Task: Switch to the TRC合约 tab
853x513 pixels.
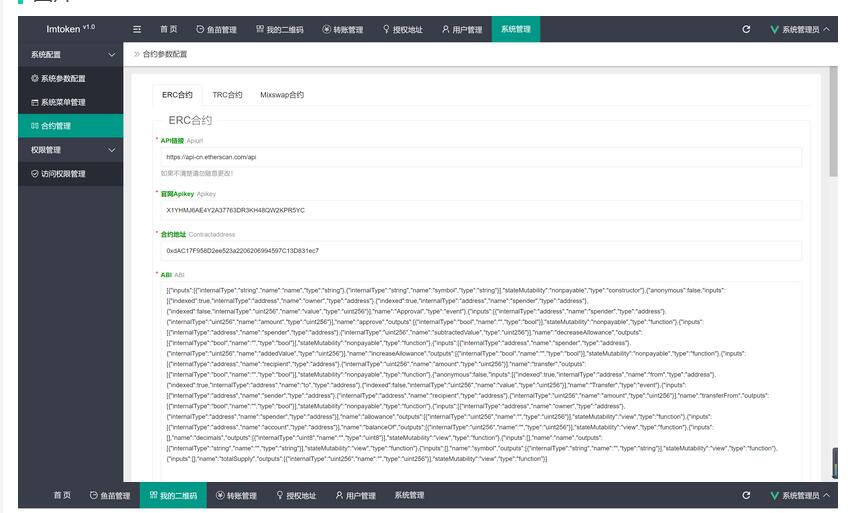Action: pyautogui.click(x=227, y=95)
